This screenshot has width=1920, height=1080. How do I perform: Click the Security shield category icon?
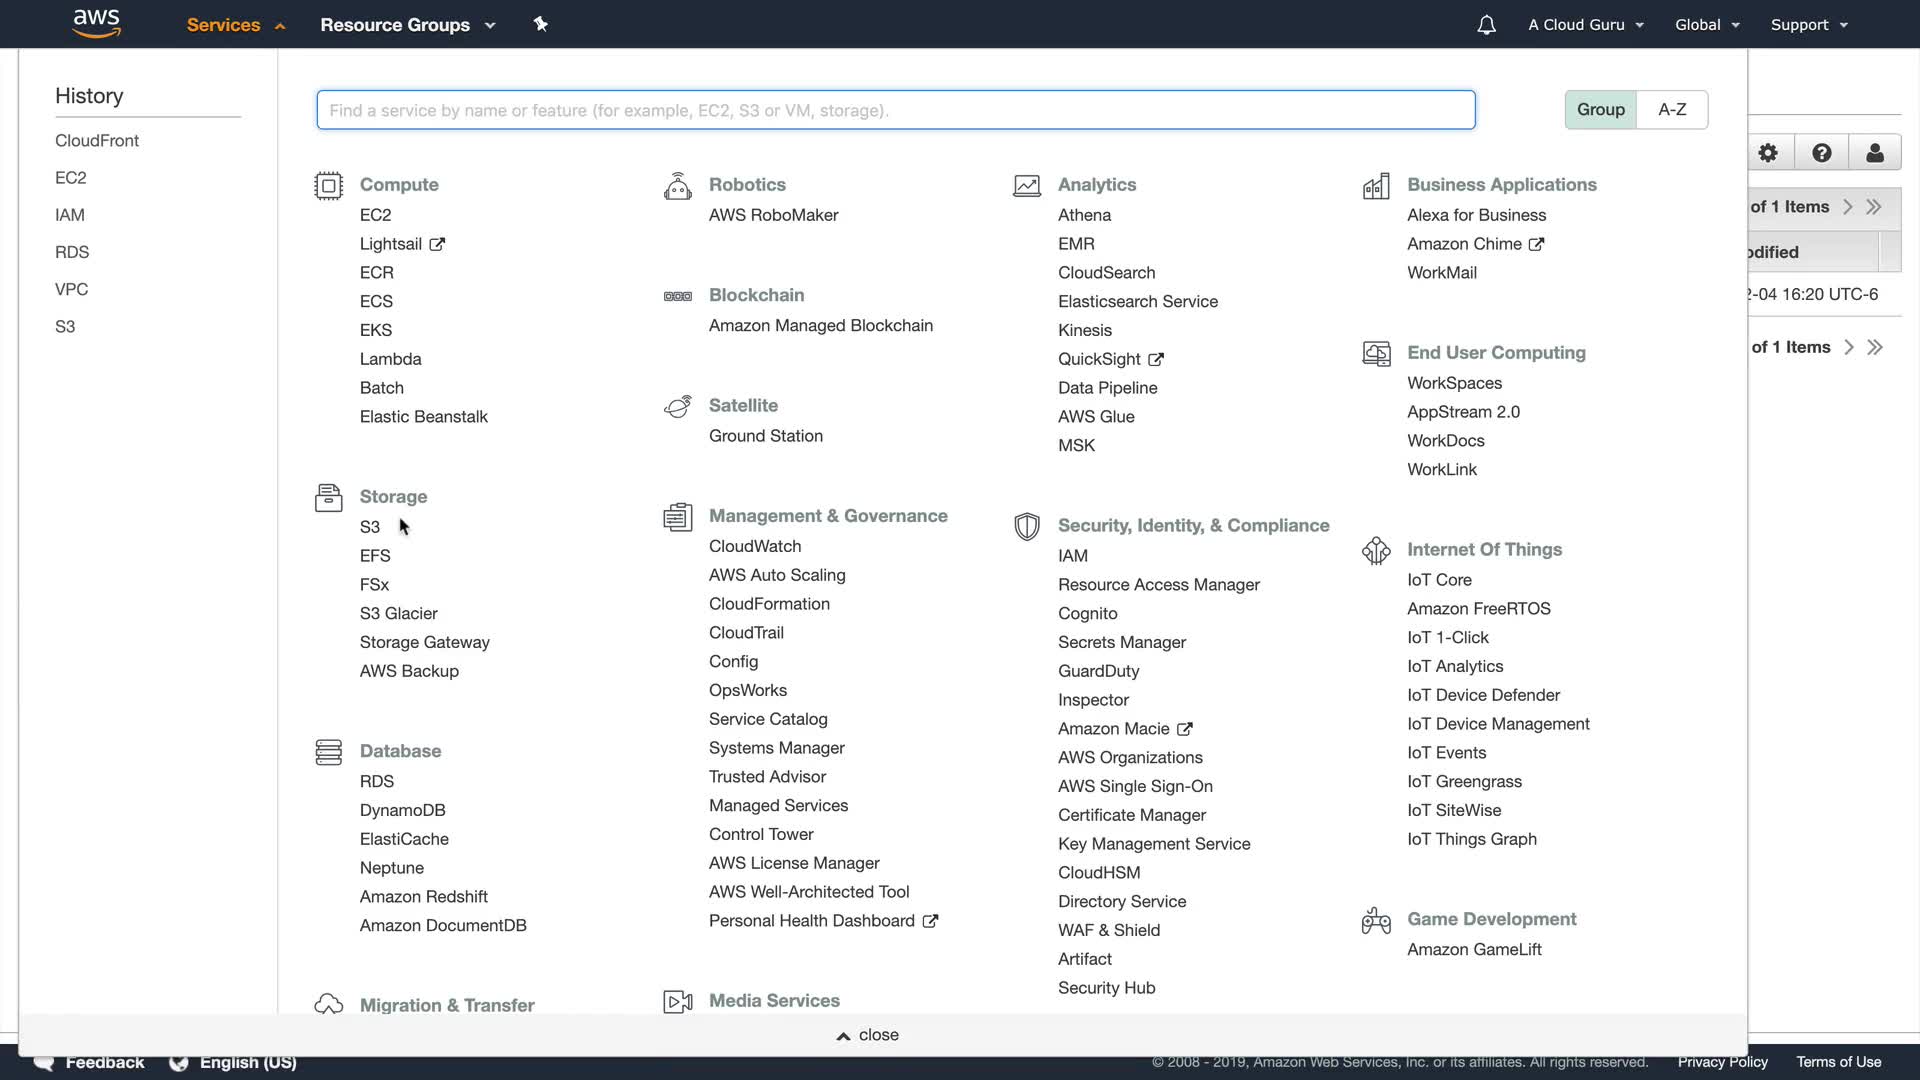click(x=1026, y=526)
